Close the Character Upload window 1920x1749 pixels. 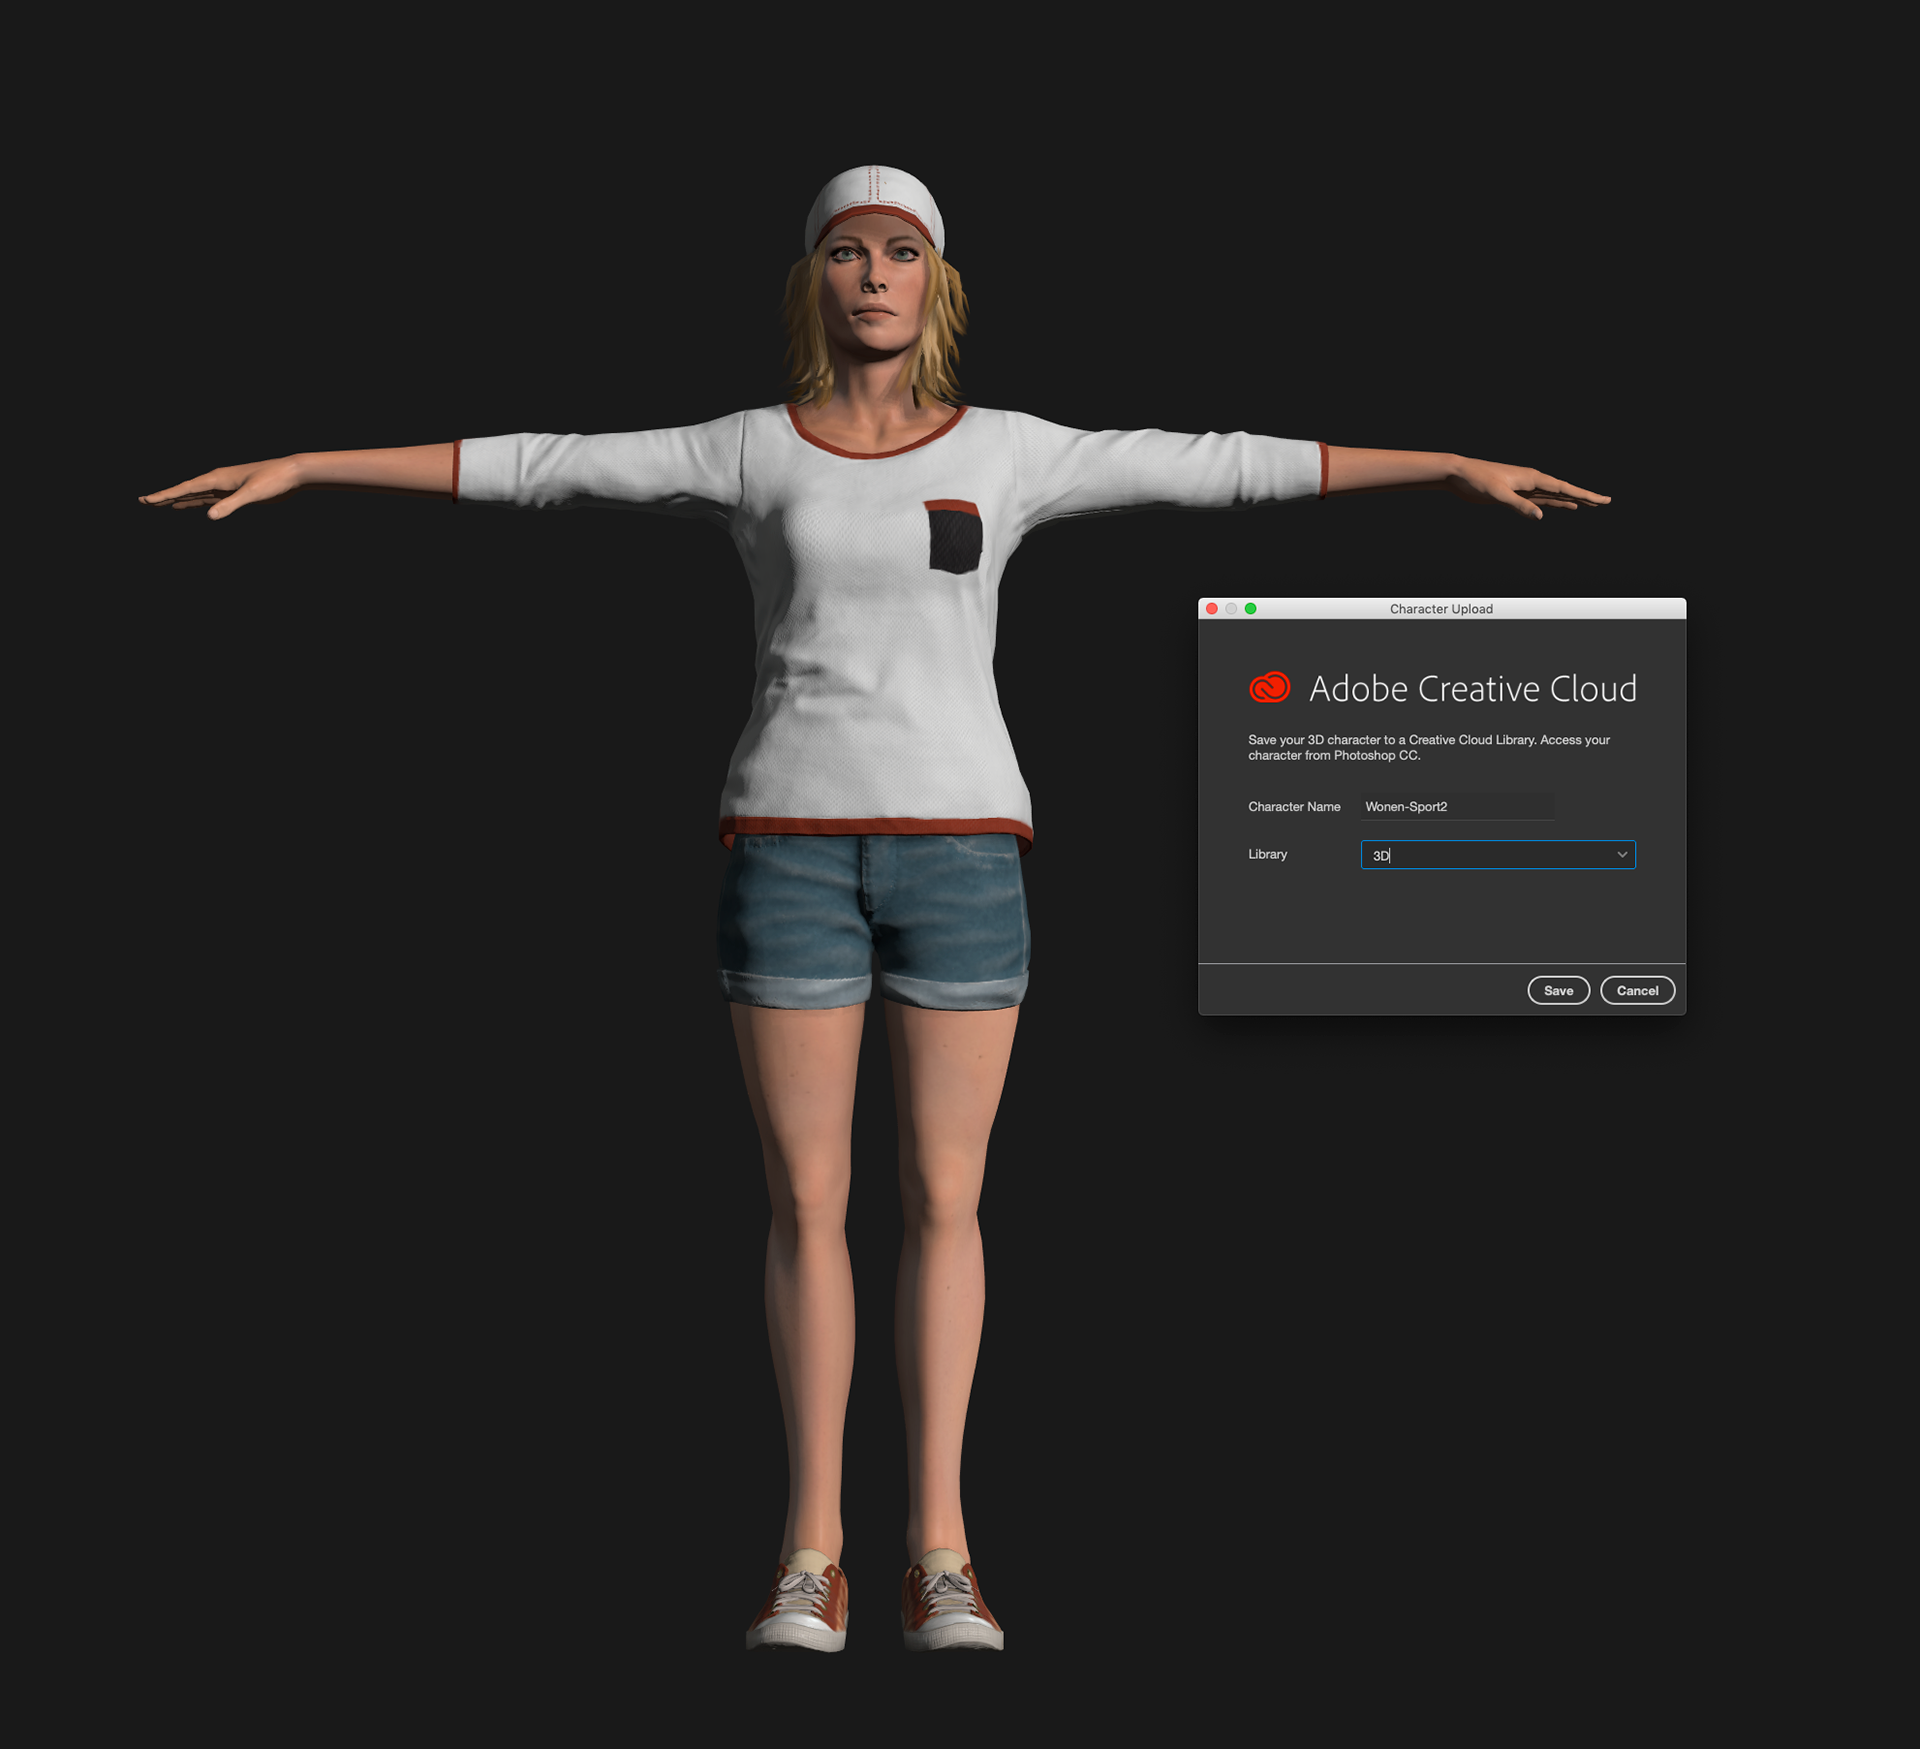pyautogui.click(x=1212, y=608)
